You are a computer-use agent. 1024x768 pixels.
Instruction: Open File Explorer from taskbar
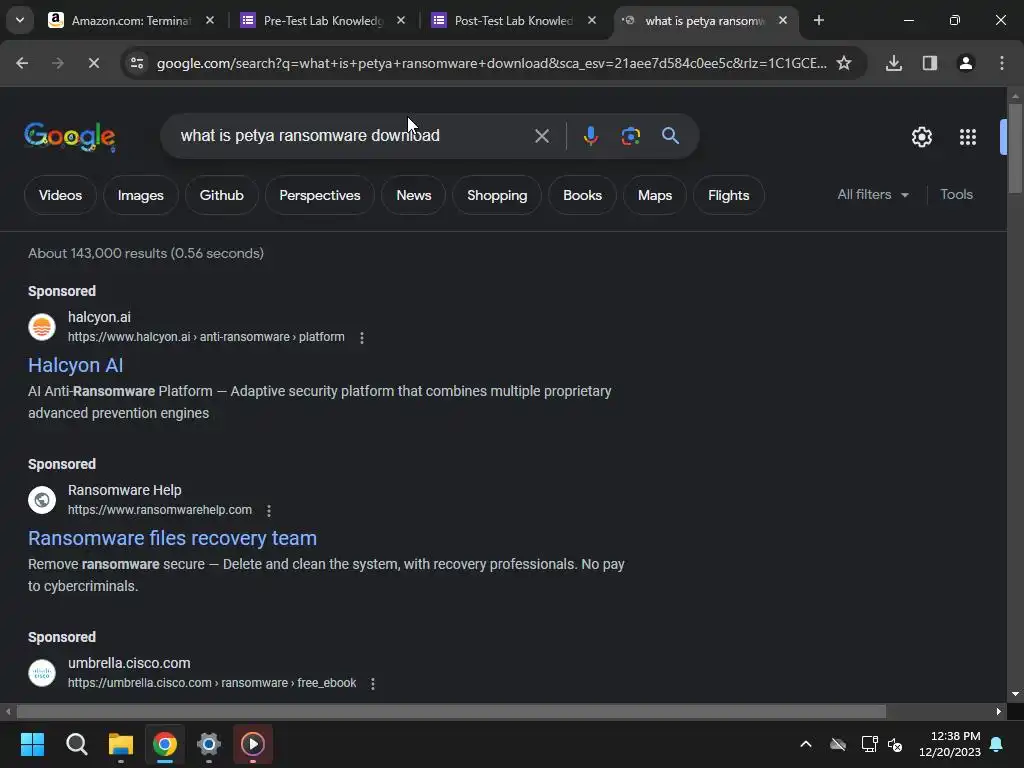[121, 744]
